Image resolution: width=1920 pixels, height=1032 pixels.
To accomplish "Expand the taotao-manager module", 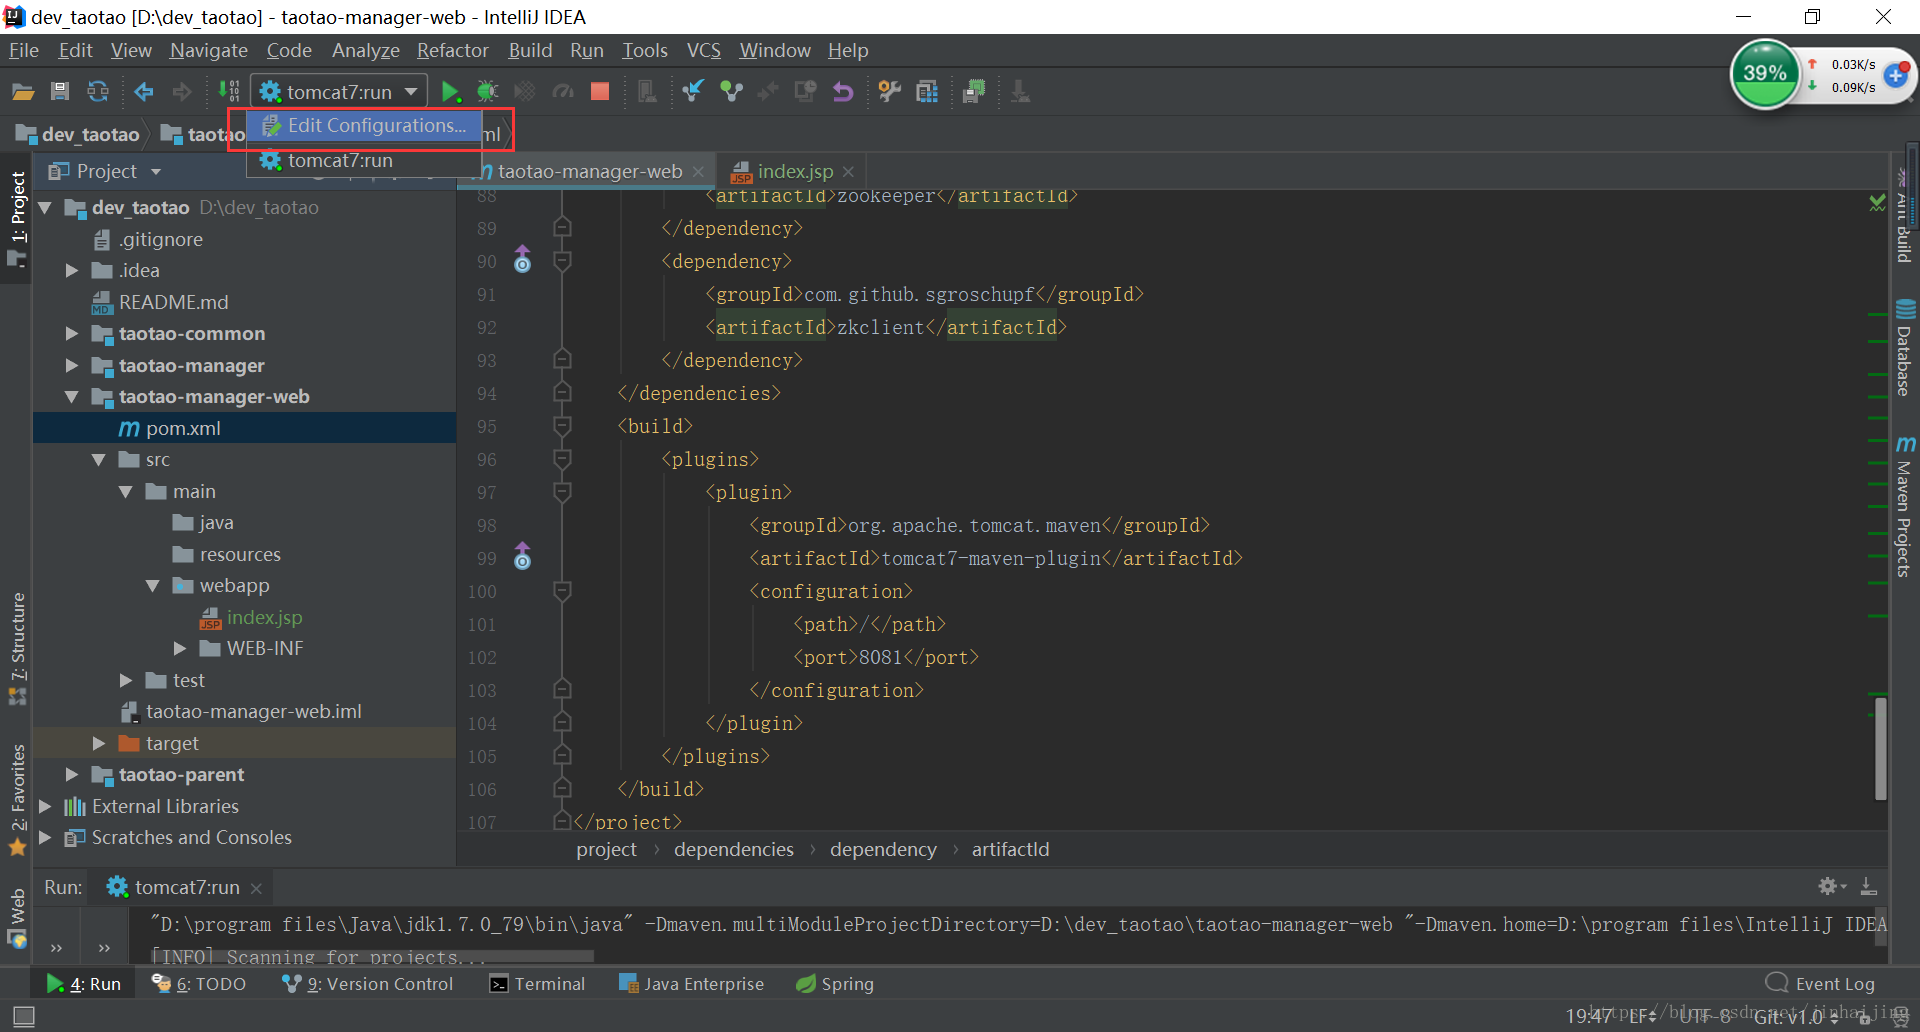I will [x=71, y=366].
